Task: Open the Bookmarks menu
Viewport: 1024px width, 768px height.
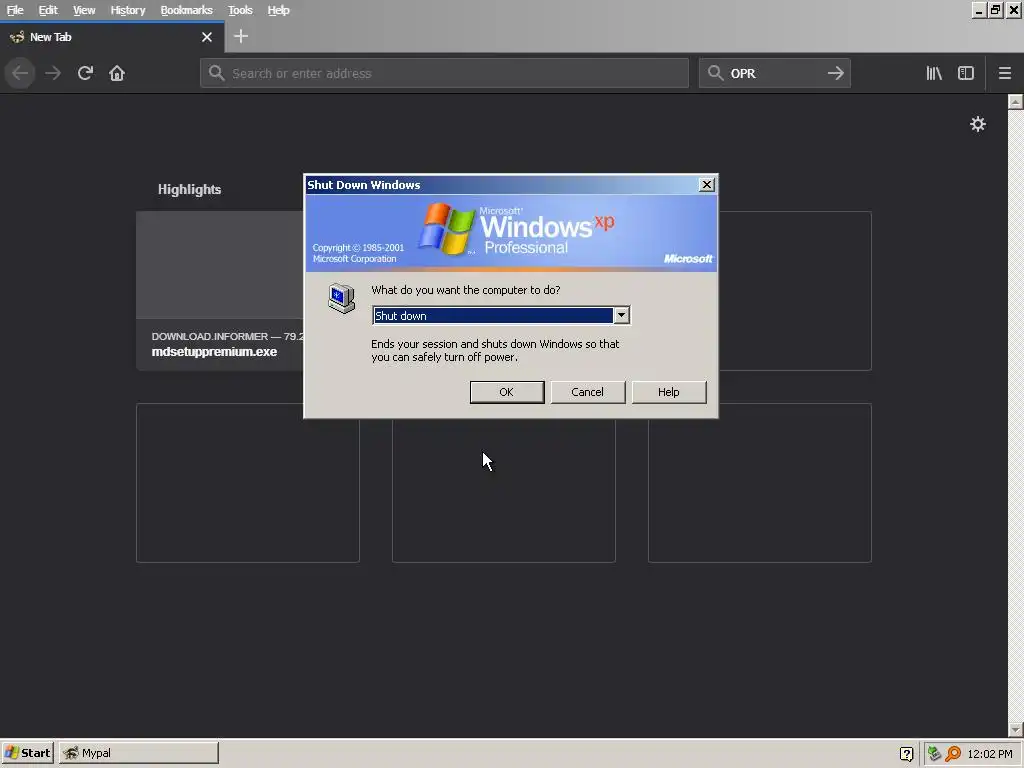Action: click(x=186, y=10)
